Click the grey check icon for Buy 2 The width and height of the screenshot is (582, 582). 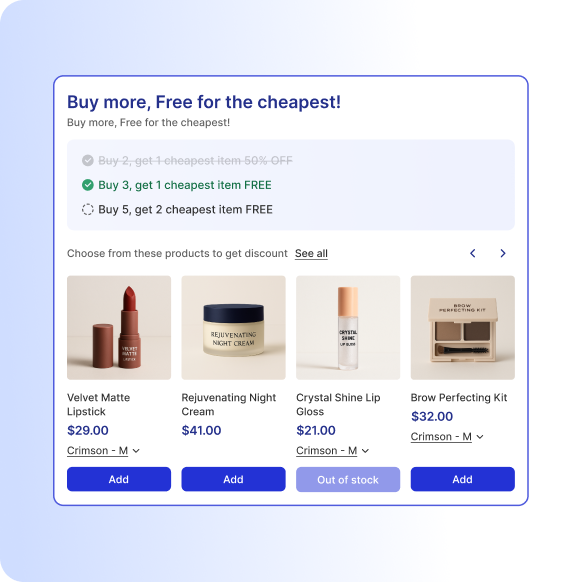click(x=88, y=160)
